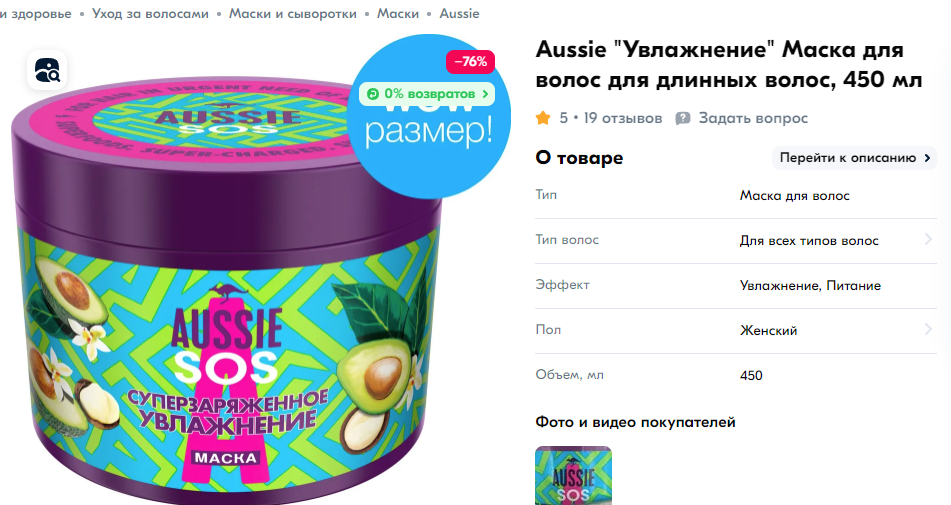Click the -76% discount badge
Screen dimensions: 951x505
coord(471,62)
